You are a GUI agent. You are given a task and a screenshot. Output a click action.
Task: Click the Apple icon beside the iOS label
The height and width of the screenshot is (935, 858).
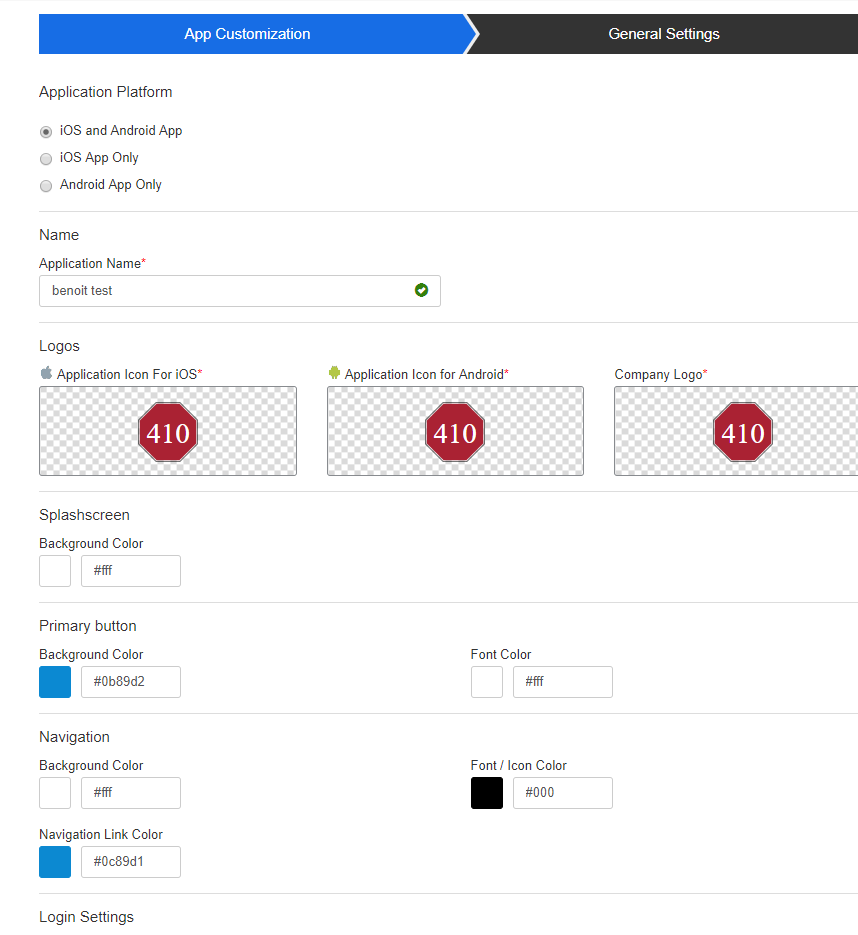46,373
